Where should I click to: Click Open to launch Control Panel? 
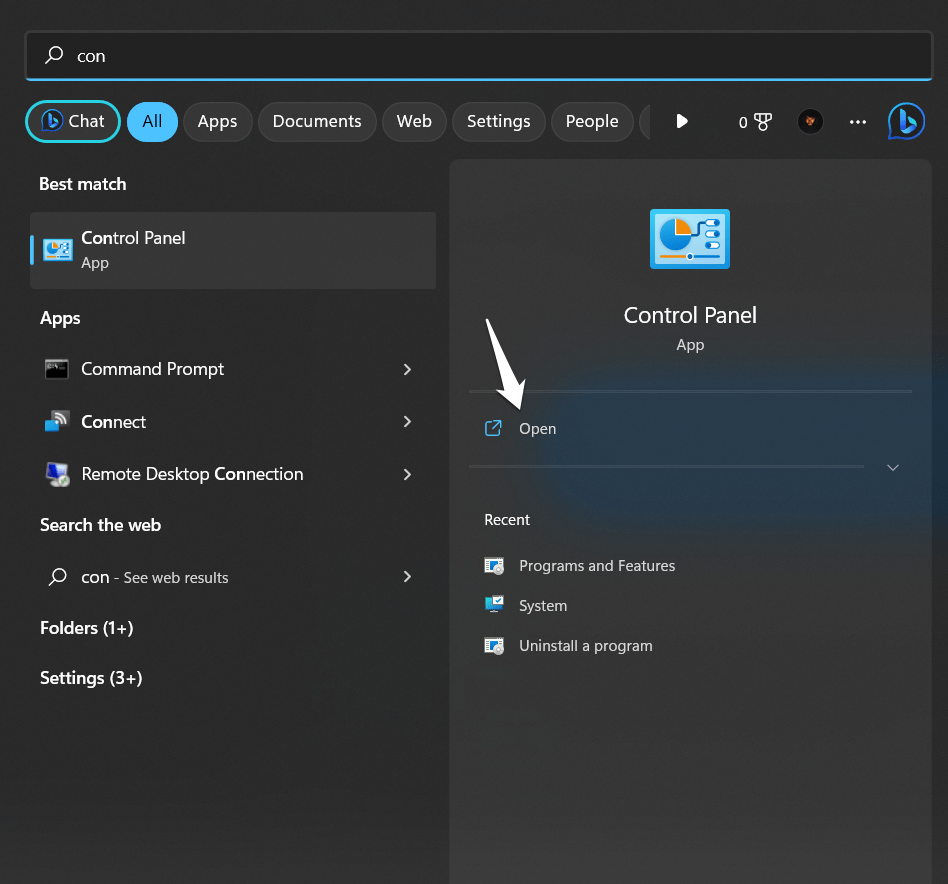point(537,428)
